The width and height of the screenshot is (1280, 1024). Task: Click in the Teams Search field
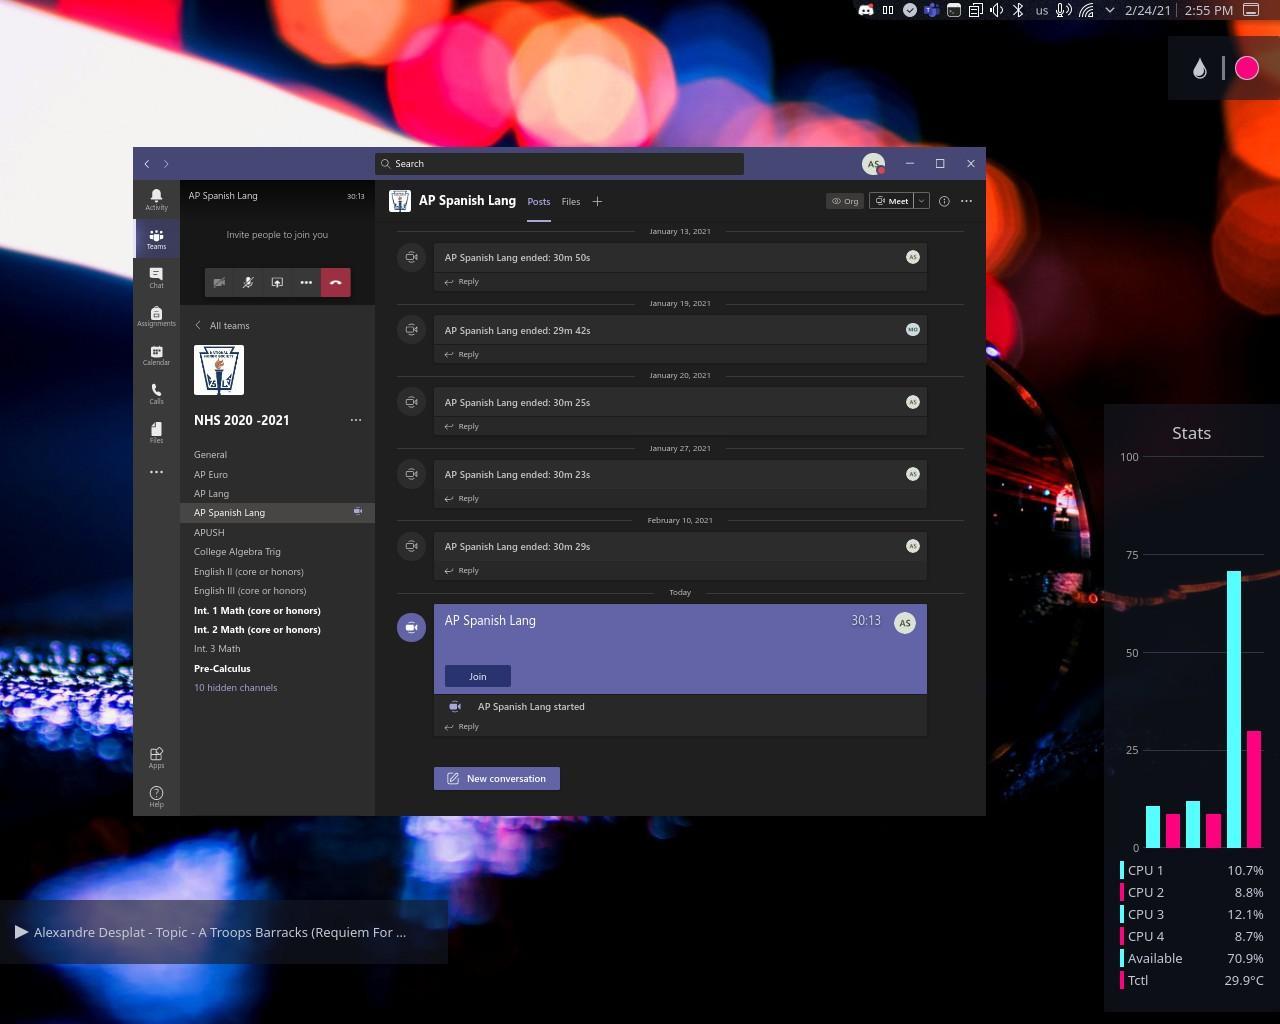click(560, 164)
